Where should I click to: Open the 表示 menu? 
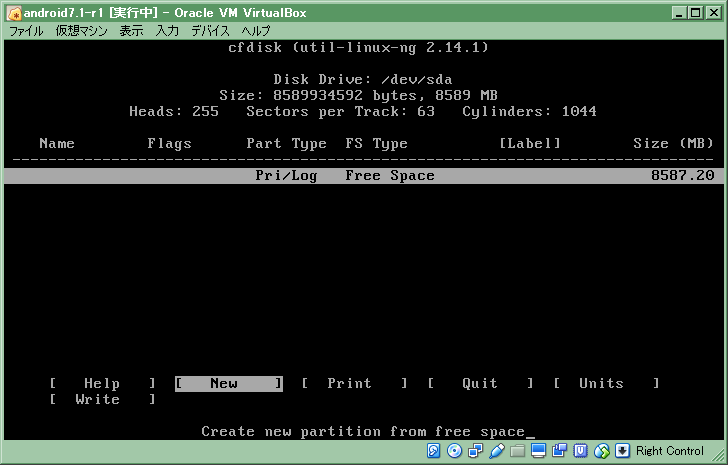131,31
